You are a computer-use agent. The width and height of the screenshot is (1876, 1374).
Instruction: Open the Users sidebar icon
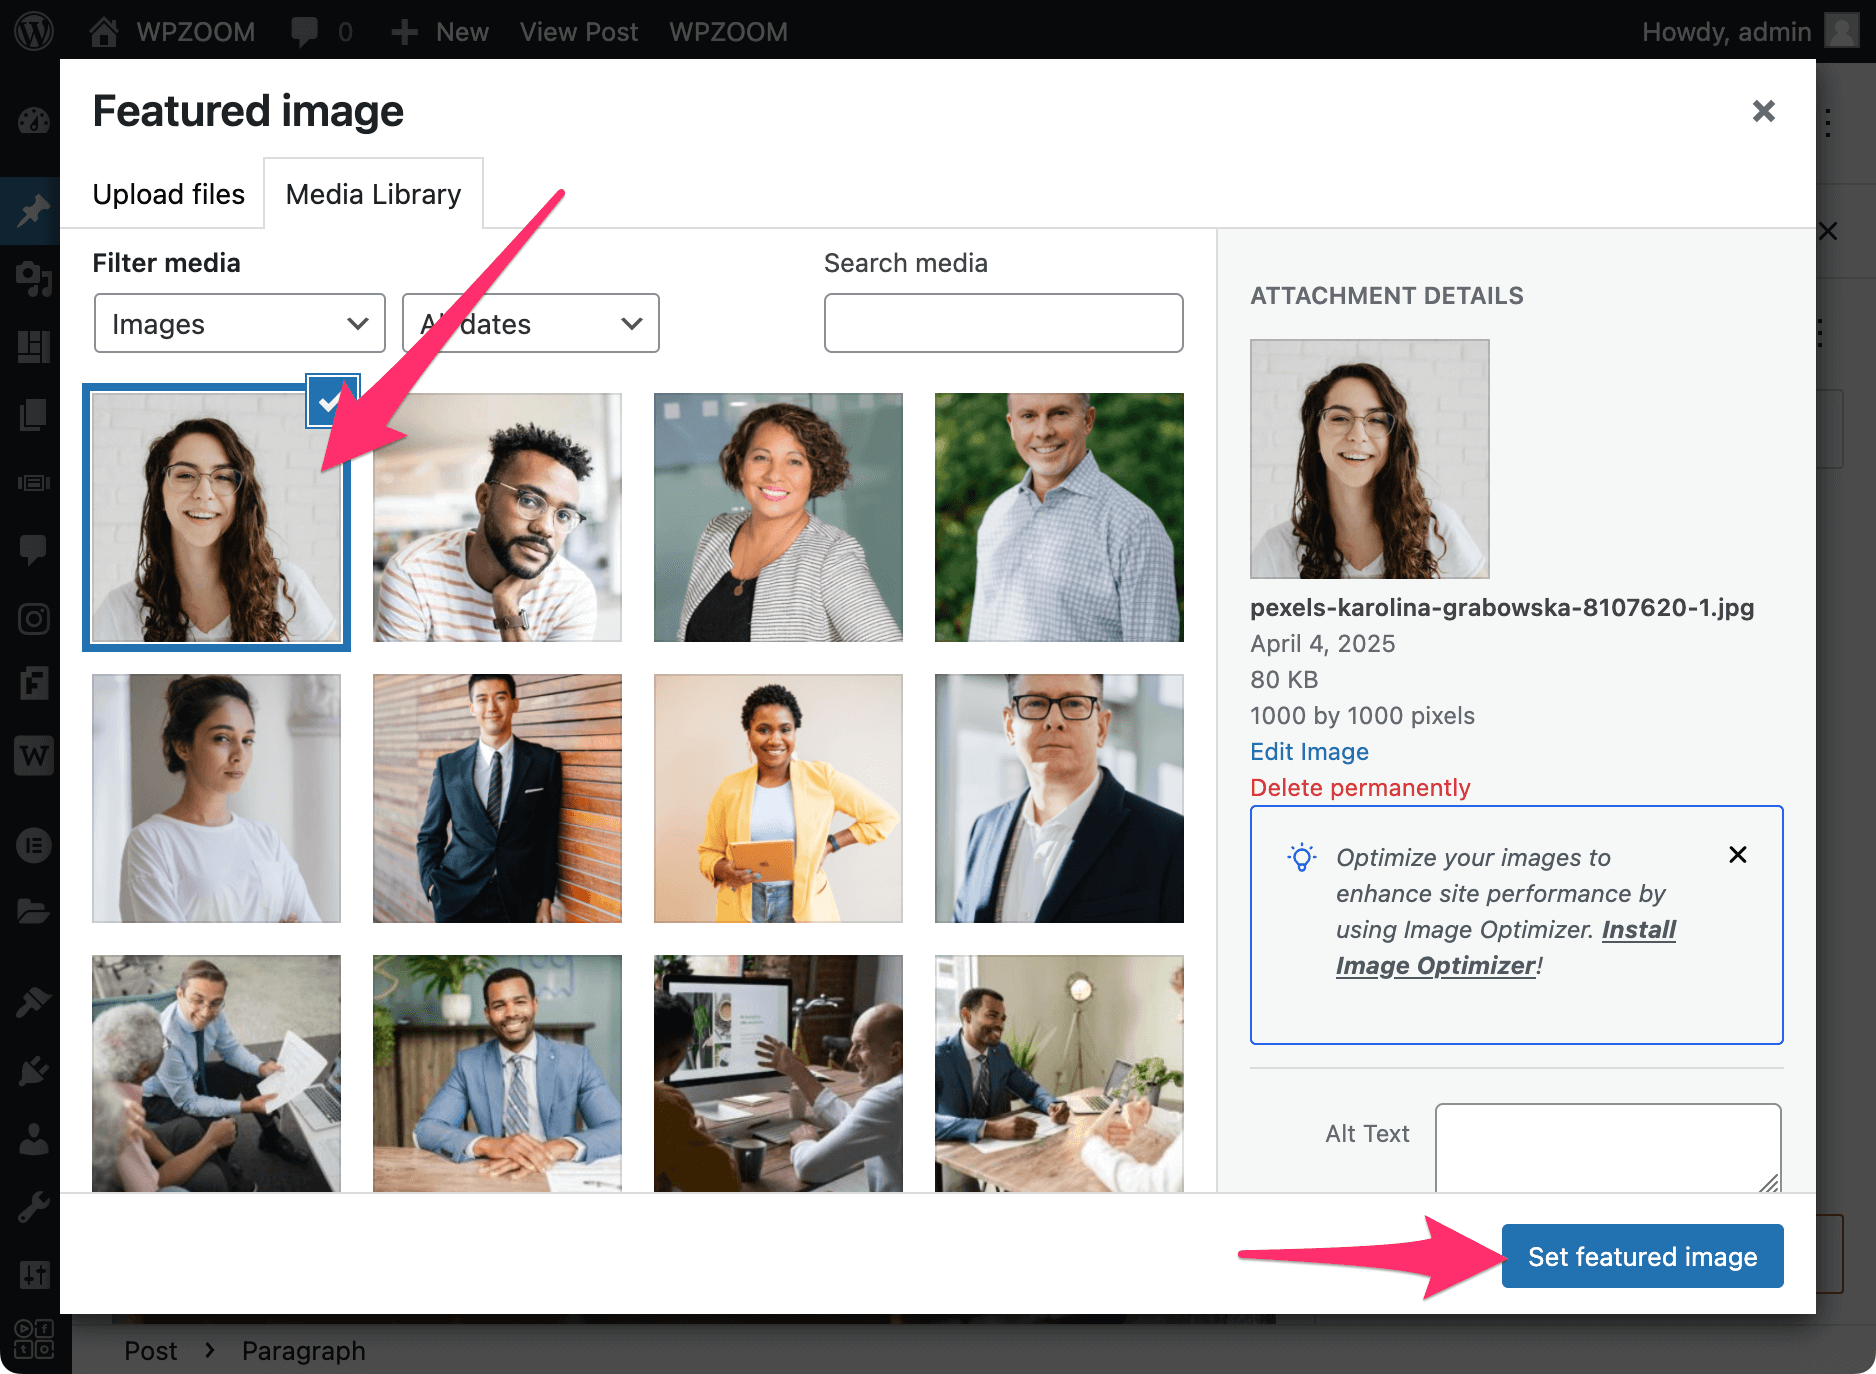34,1139
